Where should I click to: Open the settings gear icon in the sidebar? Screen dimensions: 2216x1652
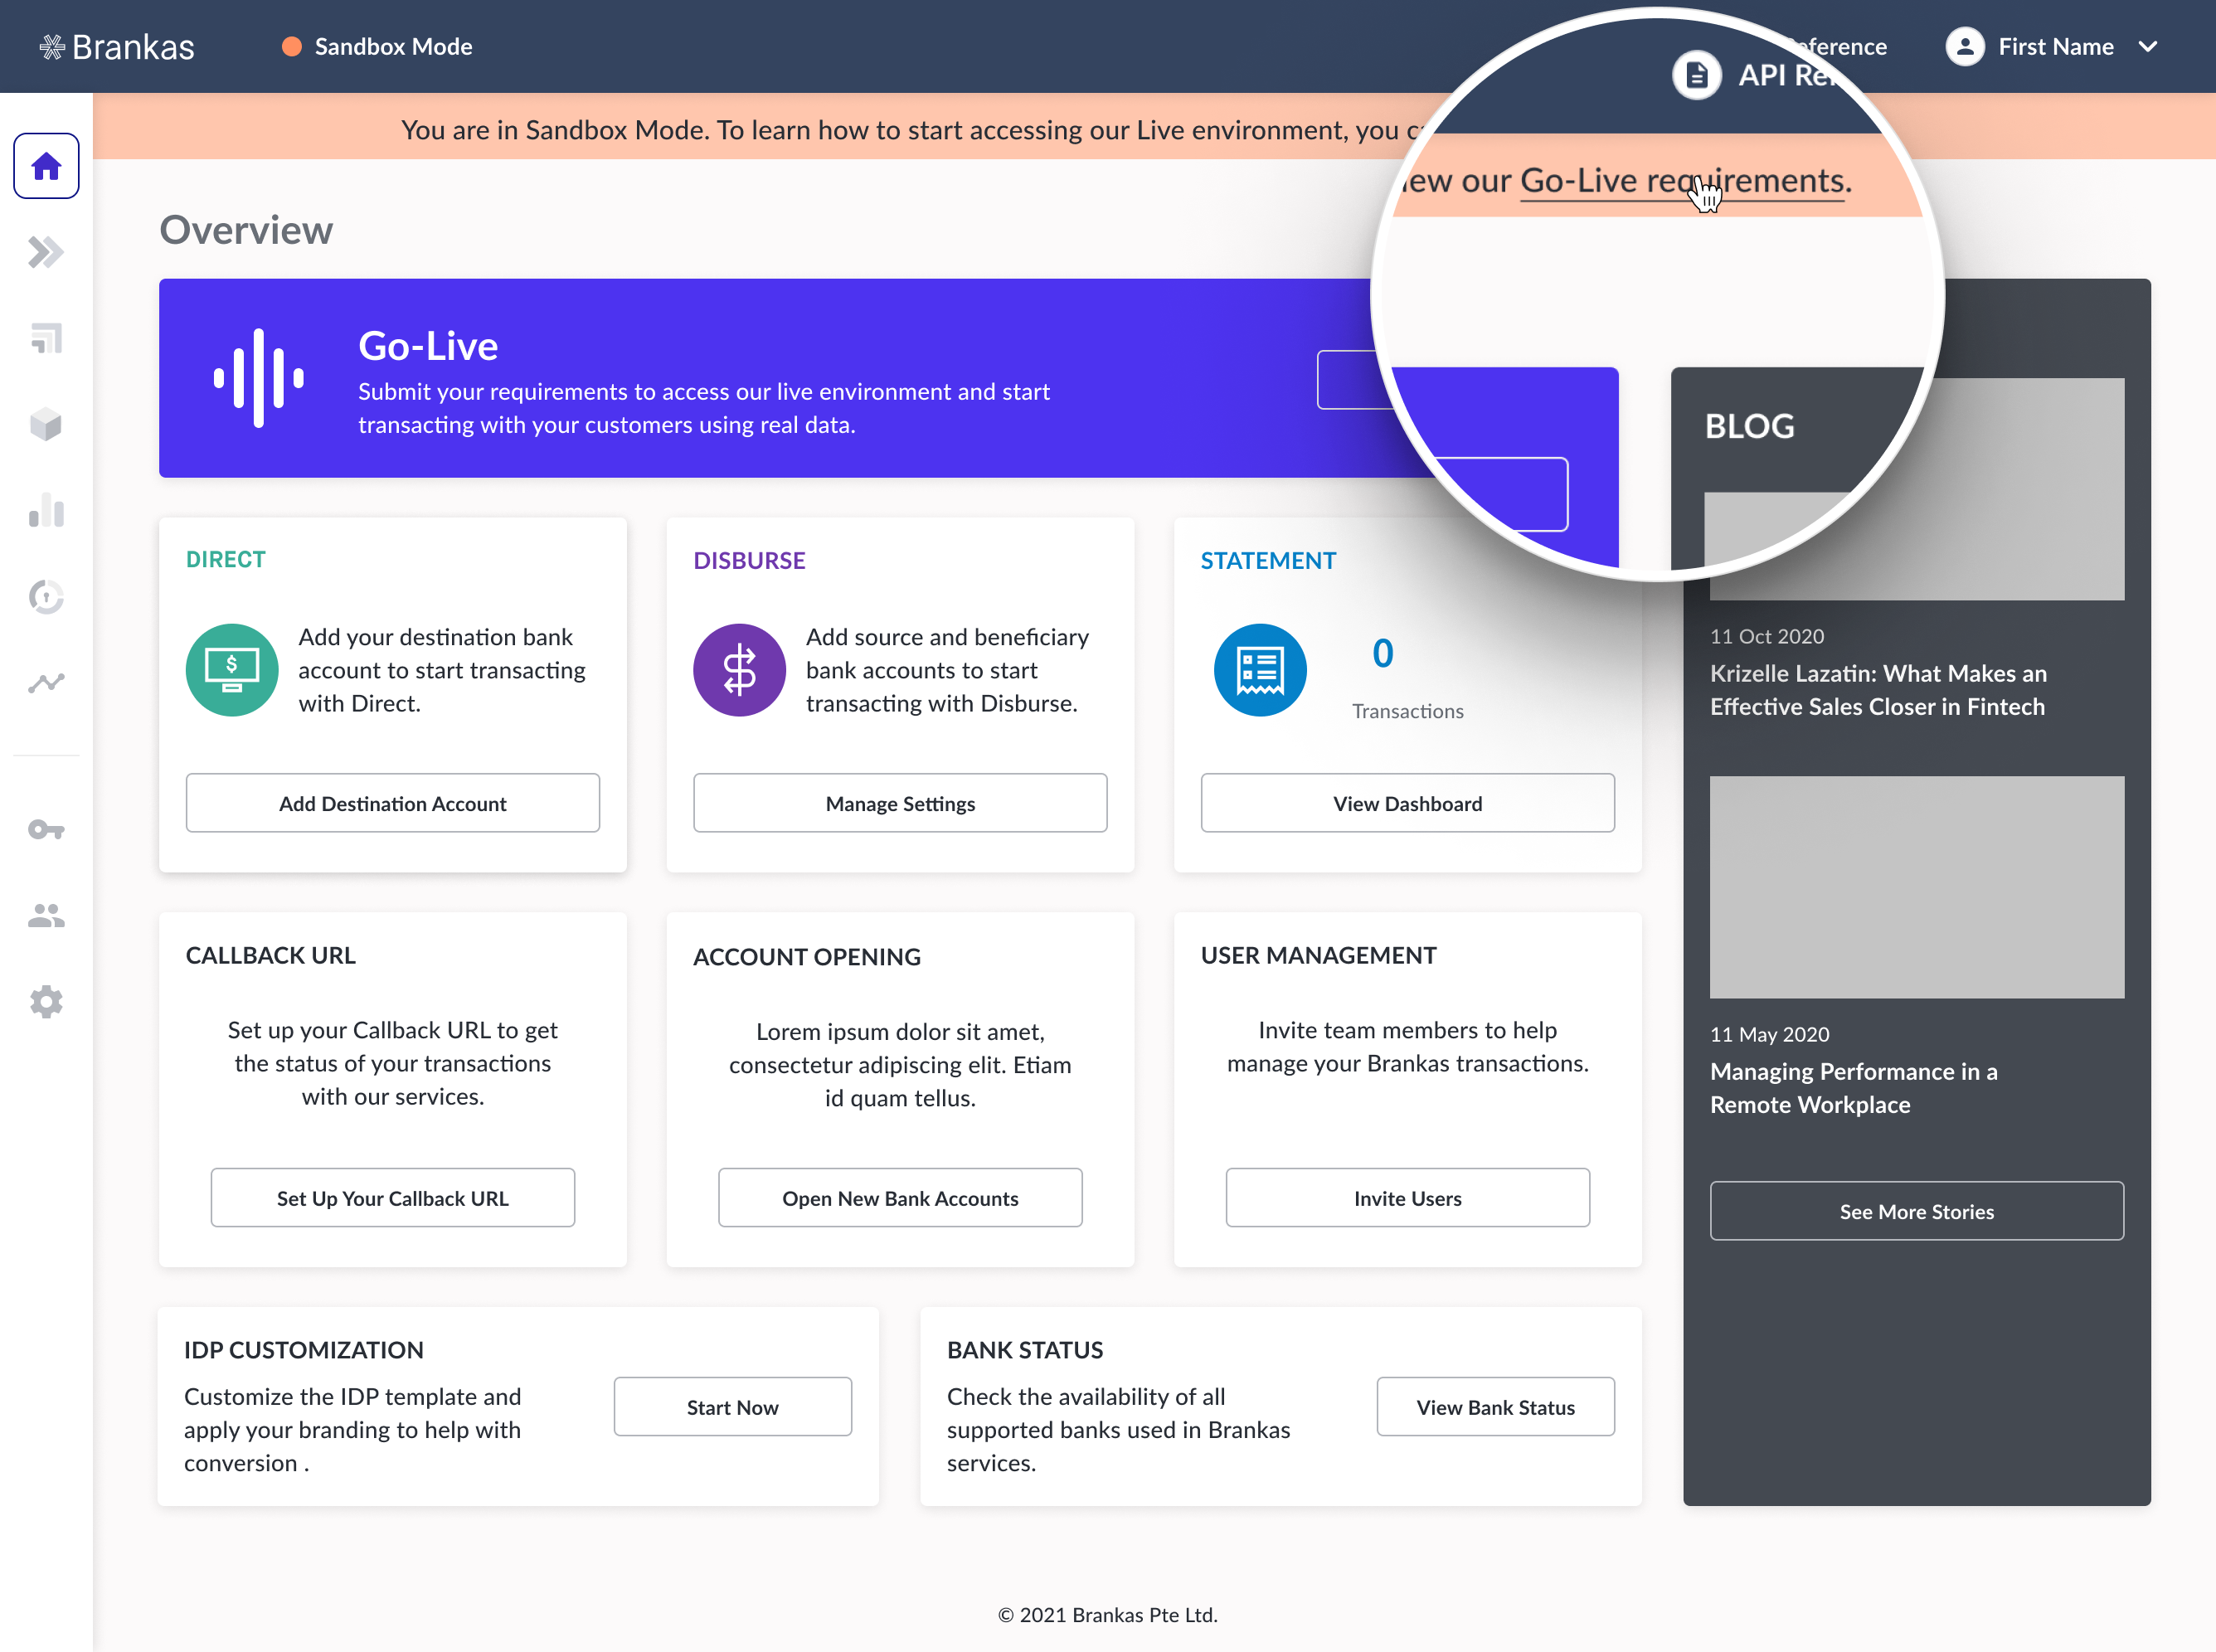point(46,1001)
